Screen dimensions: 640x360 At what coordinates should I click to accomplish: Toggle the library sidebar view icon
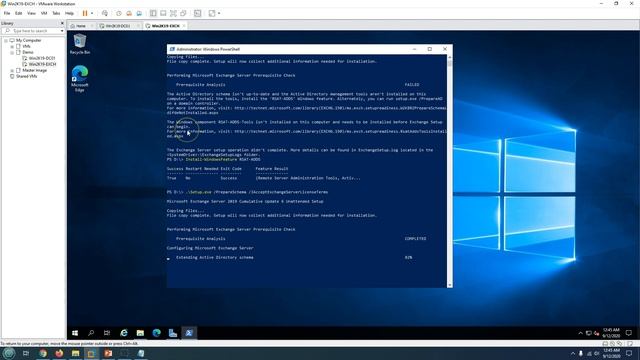153,13
